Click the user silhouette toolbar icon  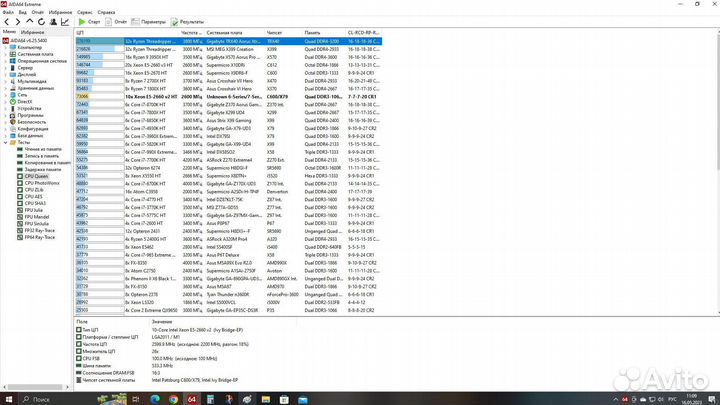pos(53,22)
